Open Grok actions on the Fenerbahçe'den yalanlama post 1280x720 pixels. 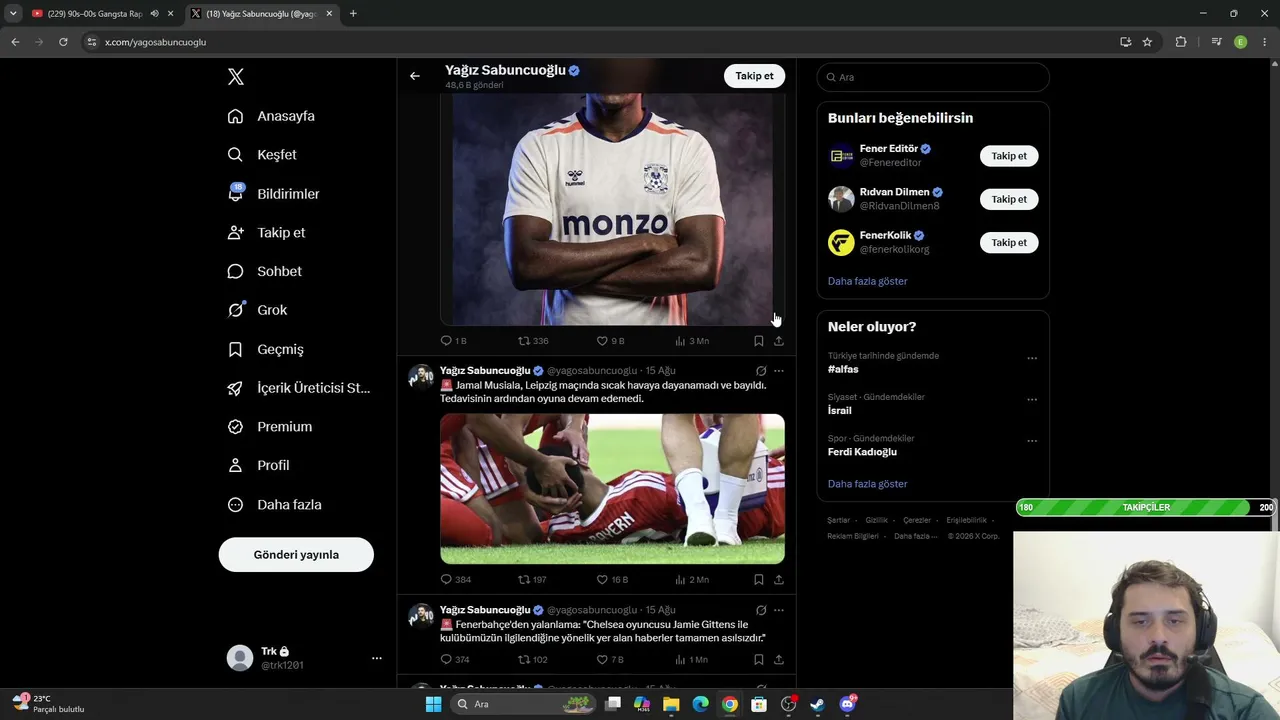point(761,610)
